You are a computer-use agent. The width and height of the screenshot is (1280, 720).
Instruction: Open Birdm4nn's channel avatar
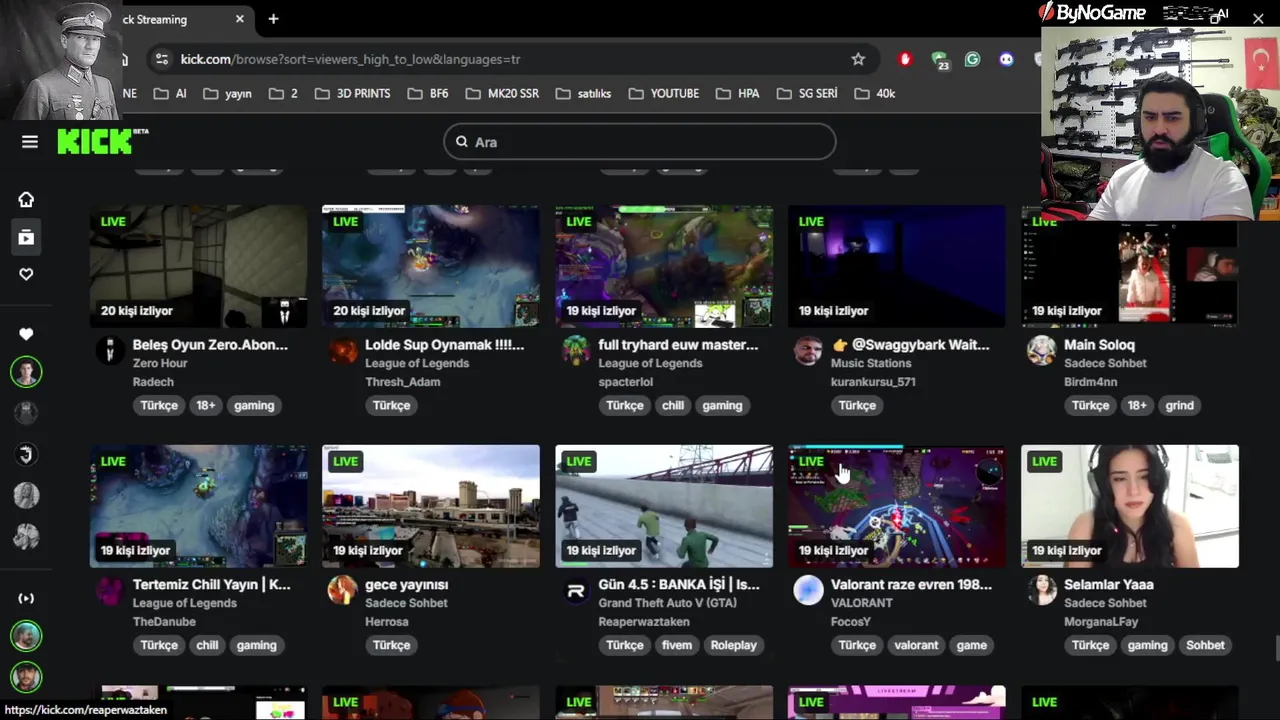point(1042,351)
